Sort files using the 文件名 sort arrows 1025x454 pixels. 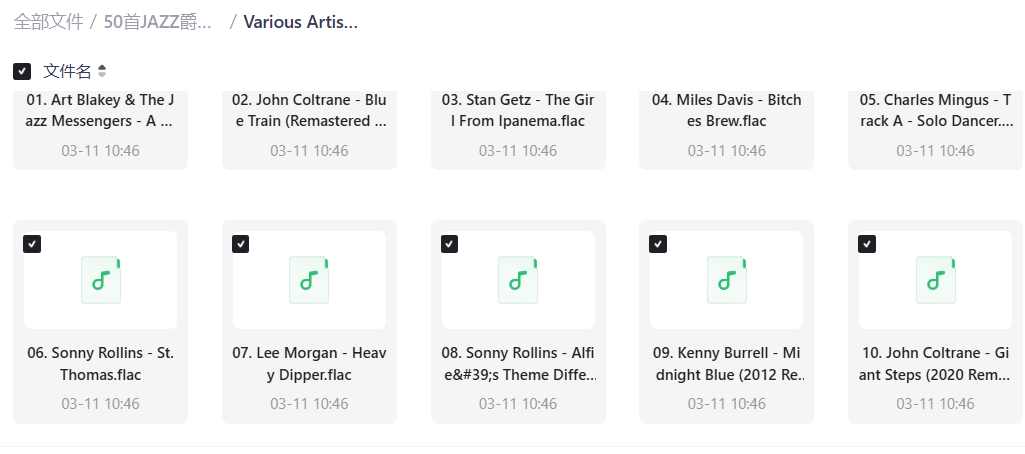pyautogui.click(x=102, y=71)
